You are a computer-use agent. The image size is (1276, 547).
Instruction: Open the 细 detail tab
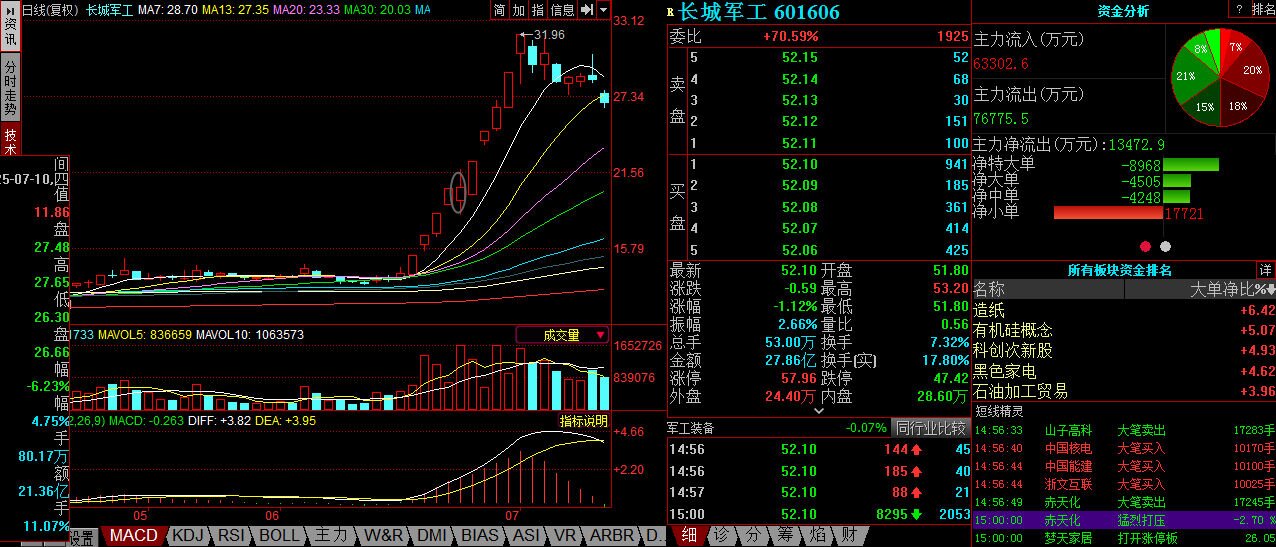pyautogui.click(x=689, y=535)
